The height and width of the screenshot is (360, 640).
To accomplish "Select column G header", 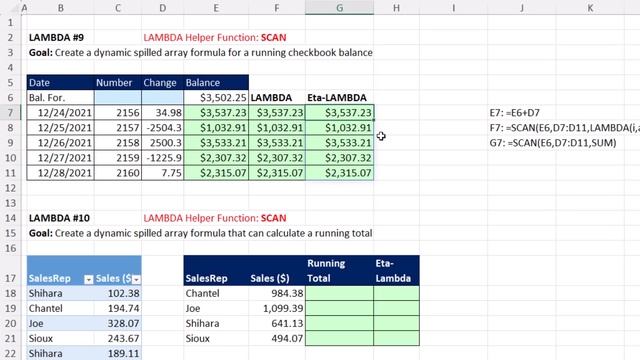I will click(339, 7).
